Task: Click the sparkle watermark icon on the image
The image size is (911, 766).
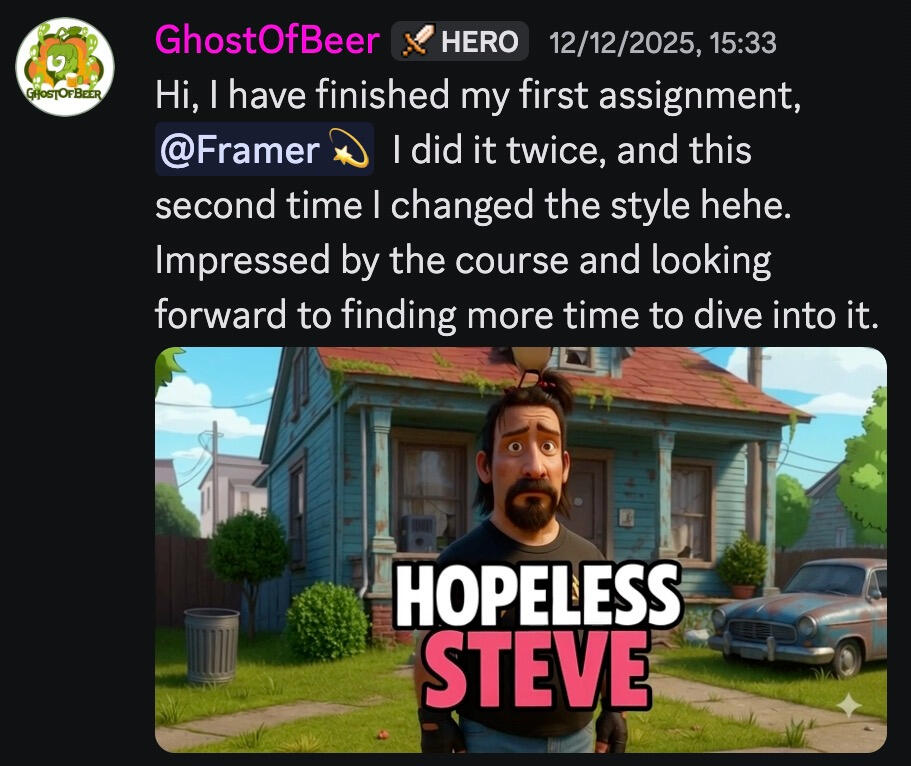Action: point(848,706)
